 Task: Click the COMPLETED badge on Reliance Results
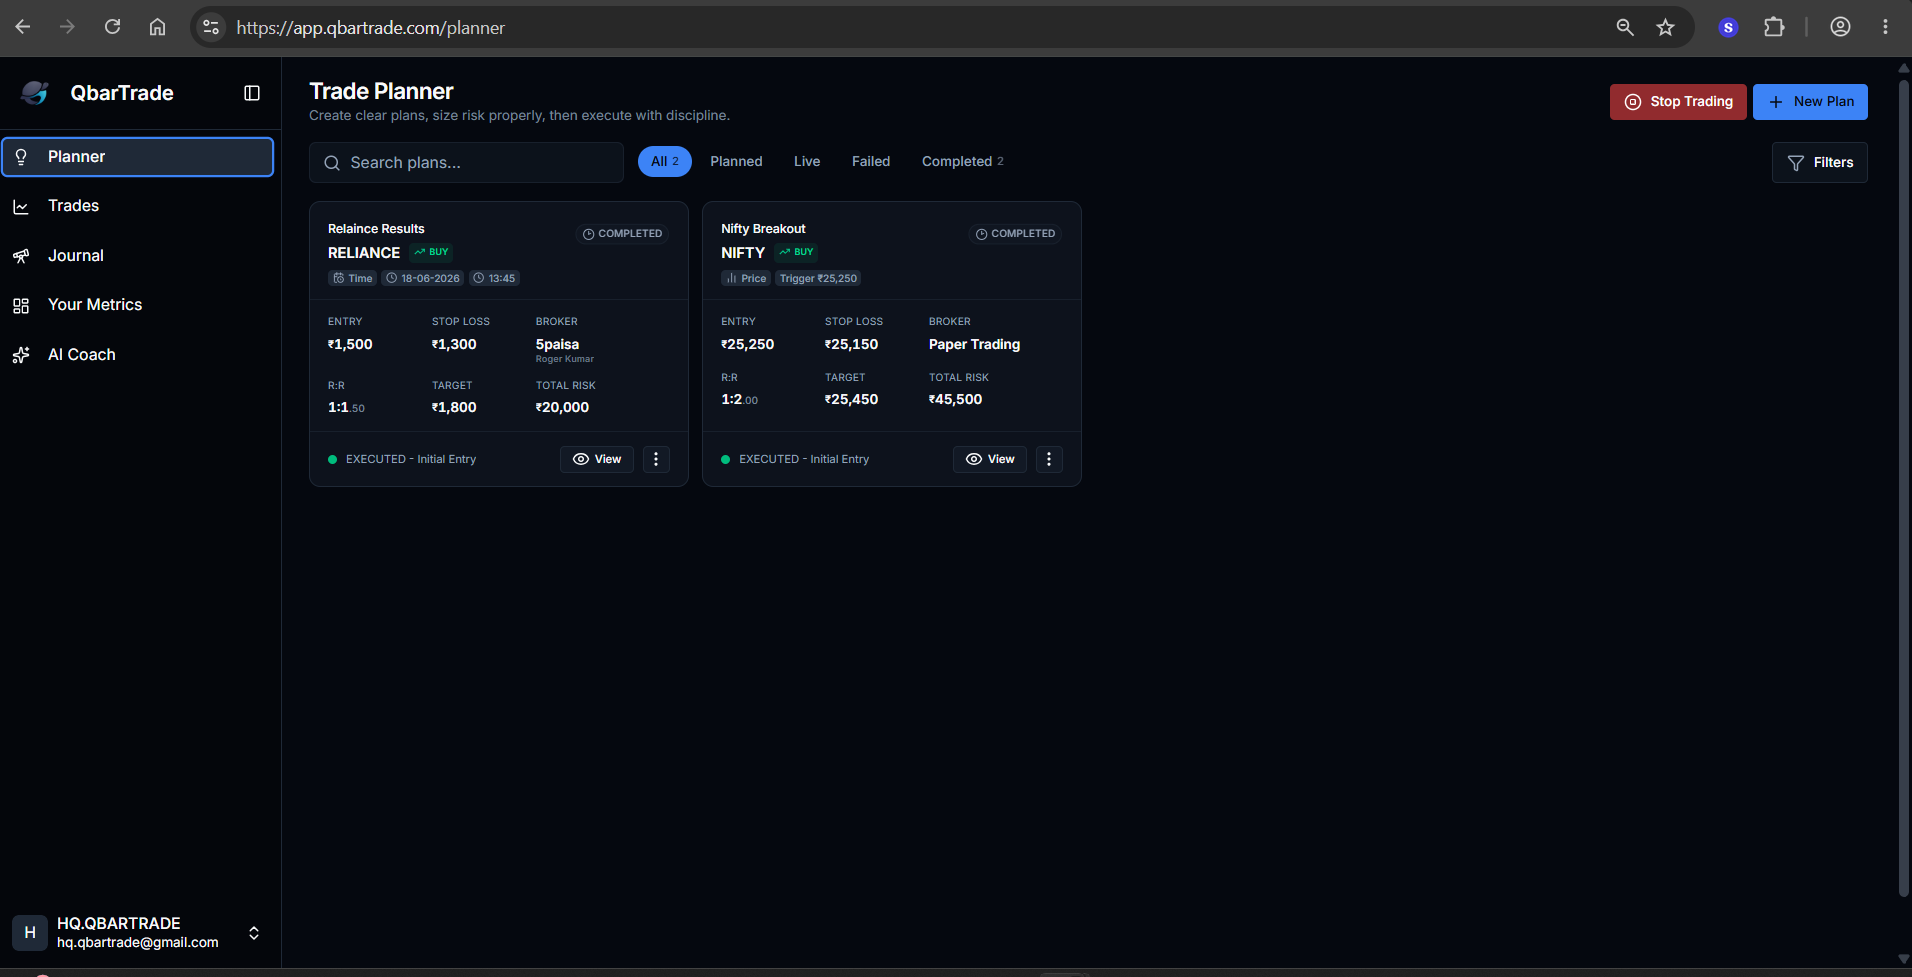point(623,234)
